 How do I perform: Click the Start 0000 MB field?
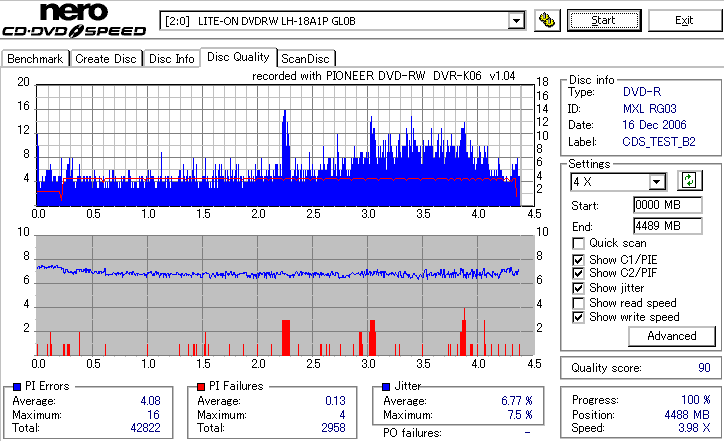click(668, 205)
